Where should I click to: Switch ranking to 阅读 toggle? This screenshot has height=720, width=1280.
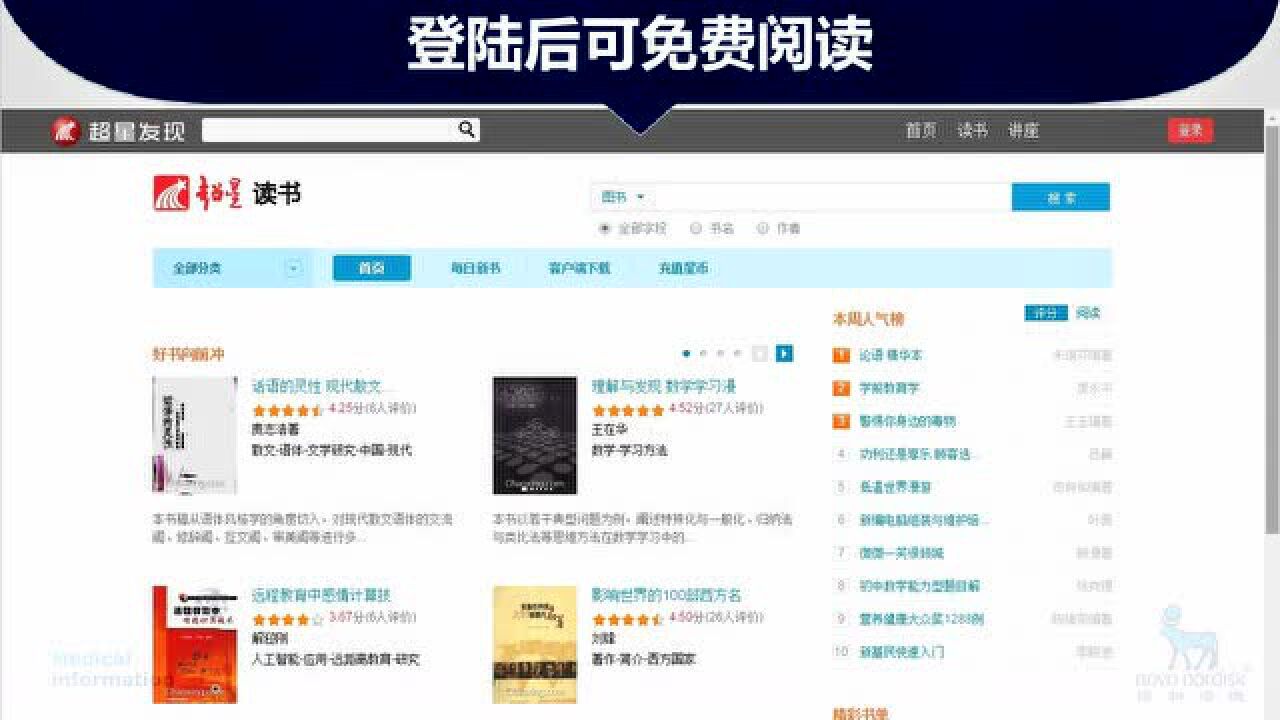(1088, 313)
